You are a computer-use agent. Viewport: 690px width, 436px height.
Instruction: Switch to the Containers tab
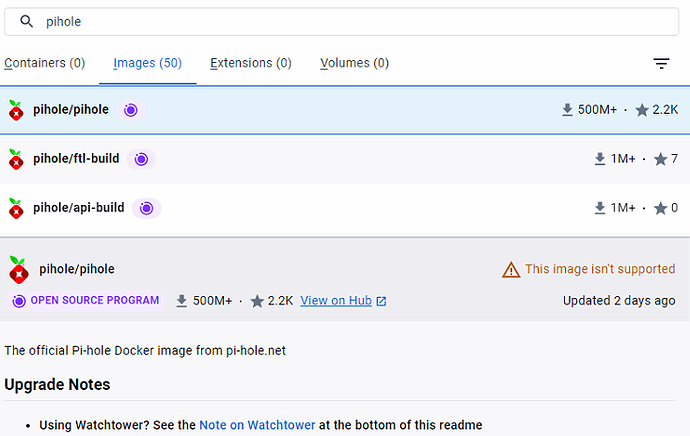44,63
